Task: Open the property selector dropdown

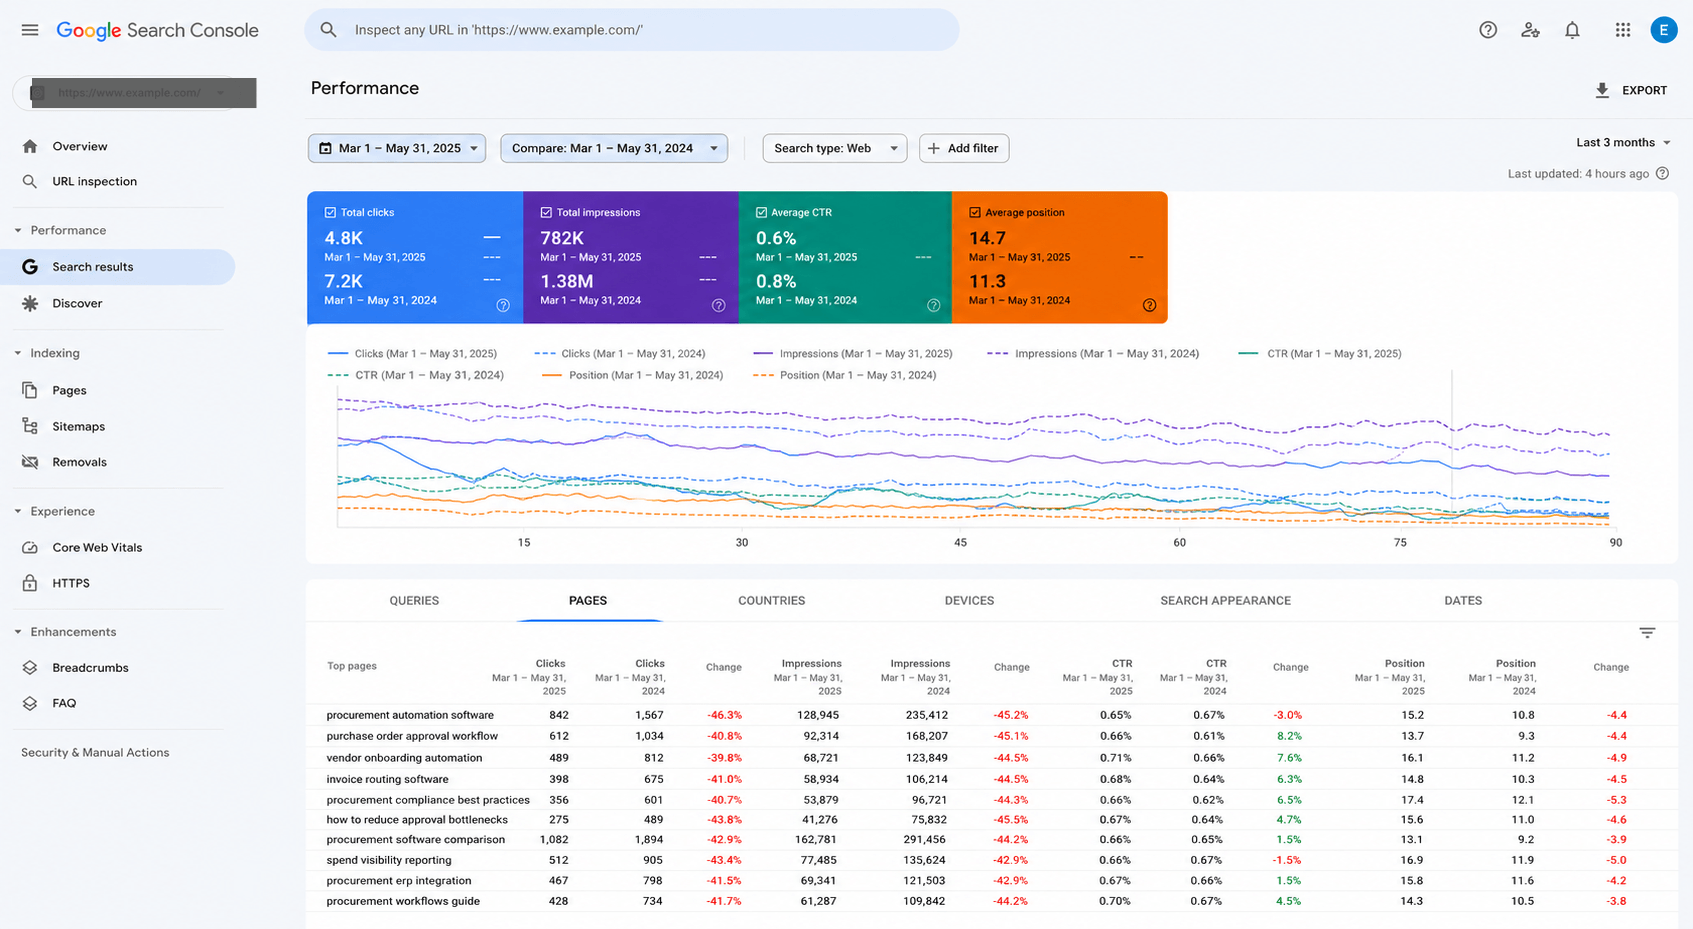Action: tap(134, 93)
